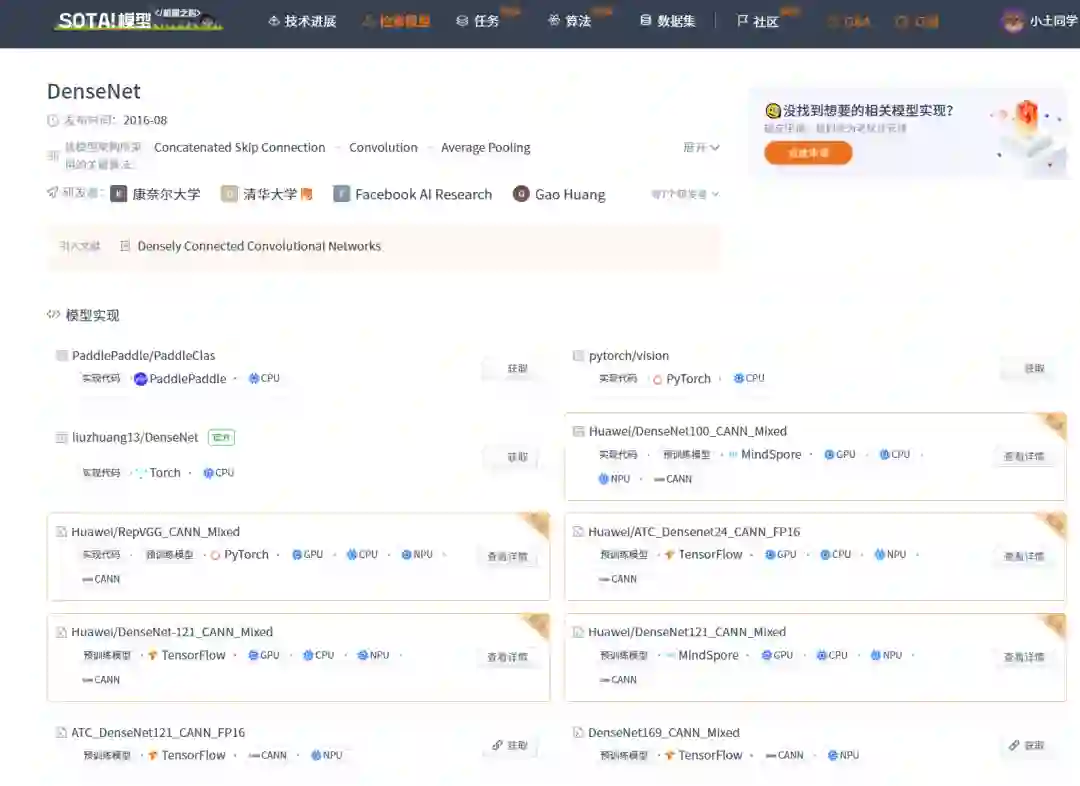Open the 技术进展 nav item
The width and height of the screenshot is (1080, 786).
302,21
